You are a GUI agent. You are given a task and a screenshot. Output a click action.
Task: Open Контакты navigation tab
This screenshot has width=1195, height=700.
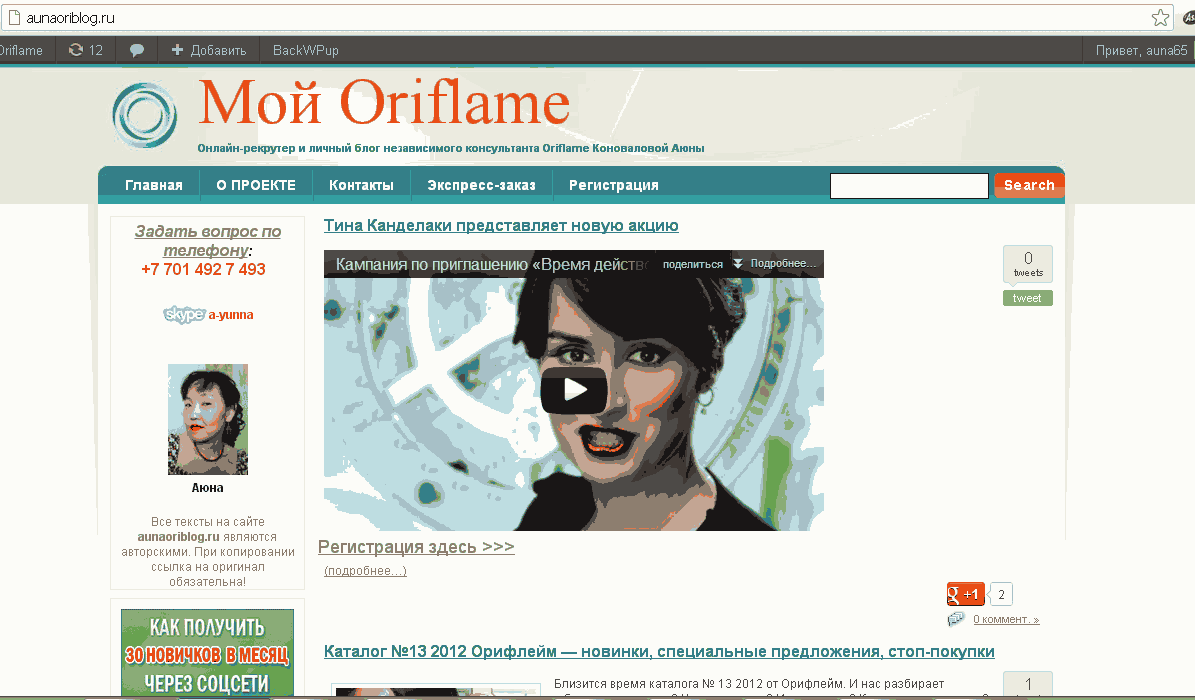[x=361, y=185]
